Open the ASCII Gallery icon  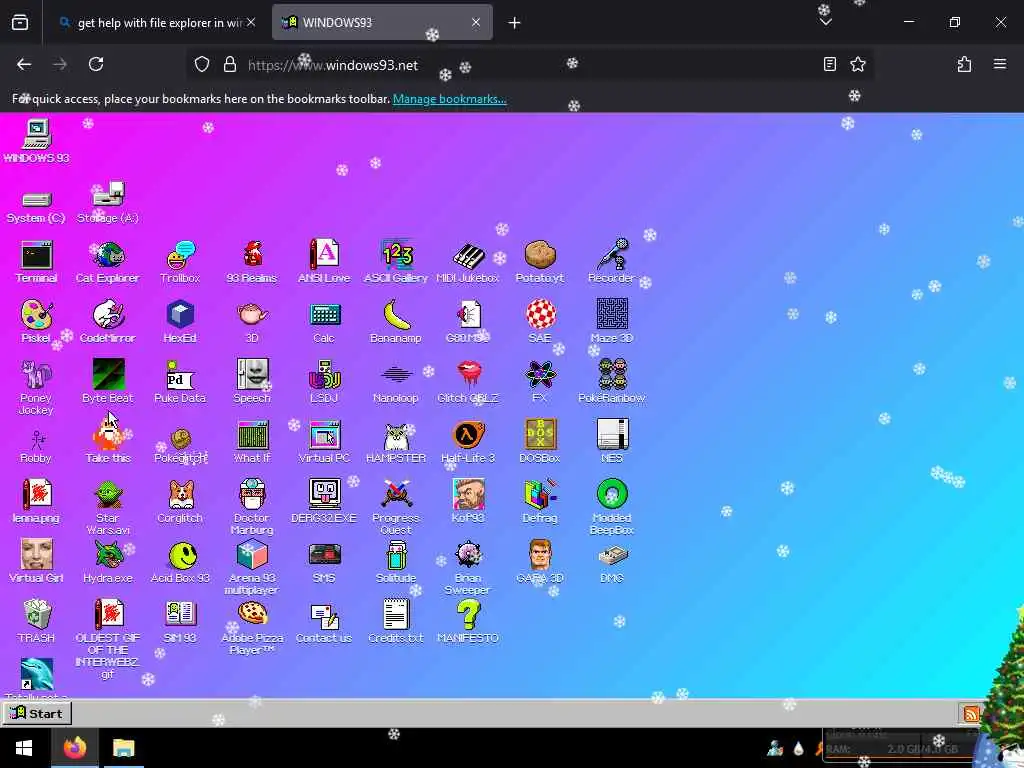pos(396,262)
